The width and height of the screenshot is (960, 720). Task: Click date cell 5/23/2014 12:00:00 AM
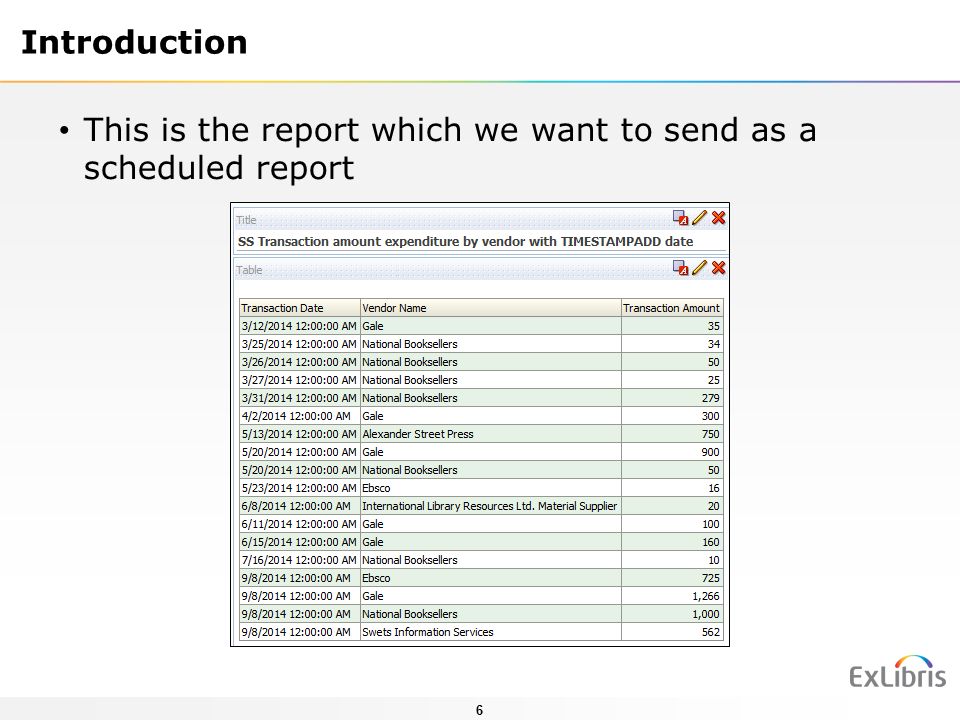[300, 488]
